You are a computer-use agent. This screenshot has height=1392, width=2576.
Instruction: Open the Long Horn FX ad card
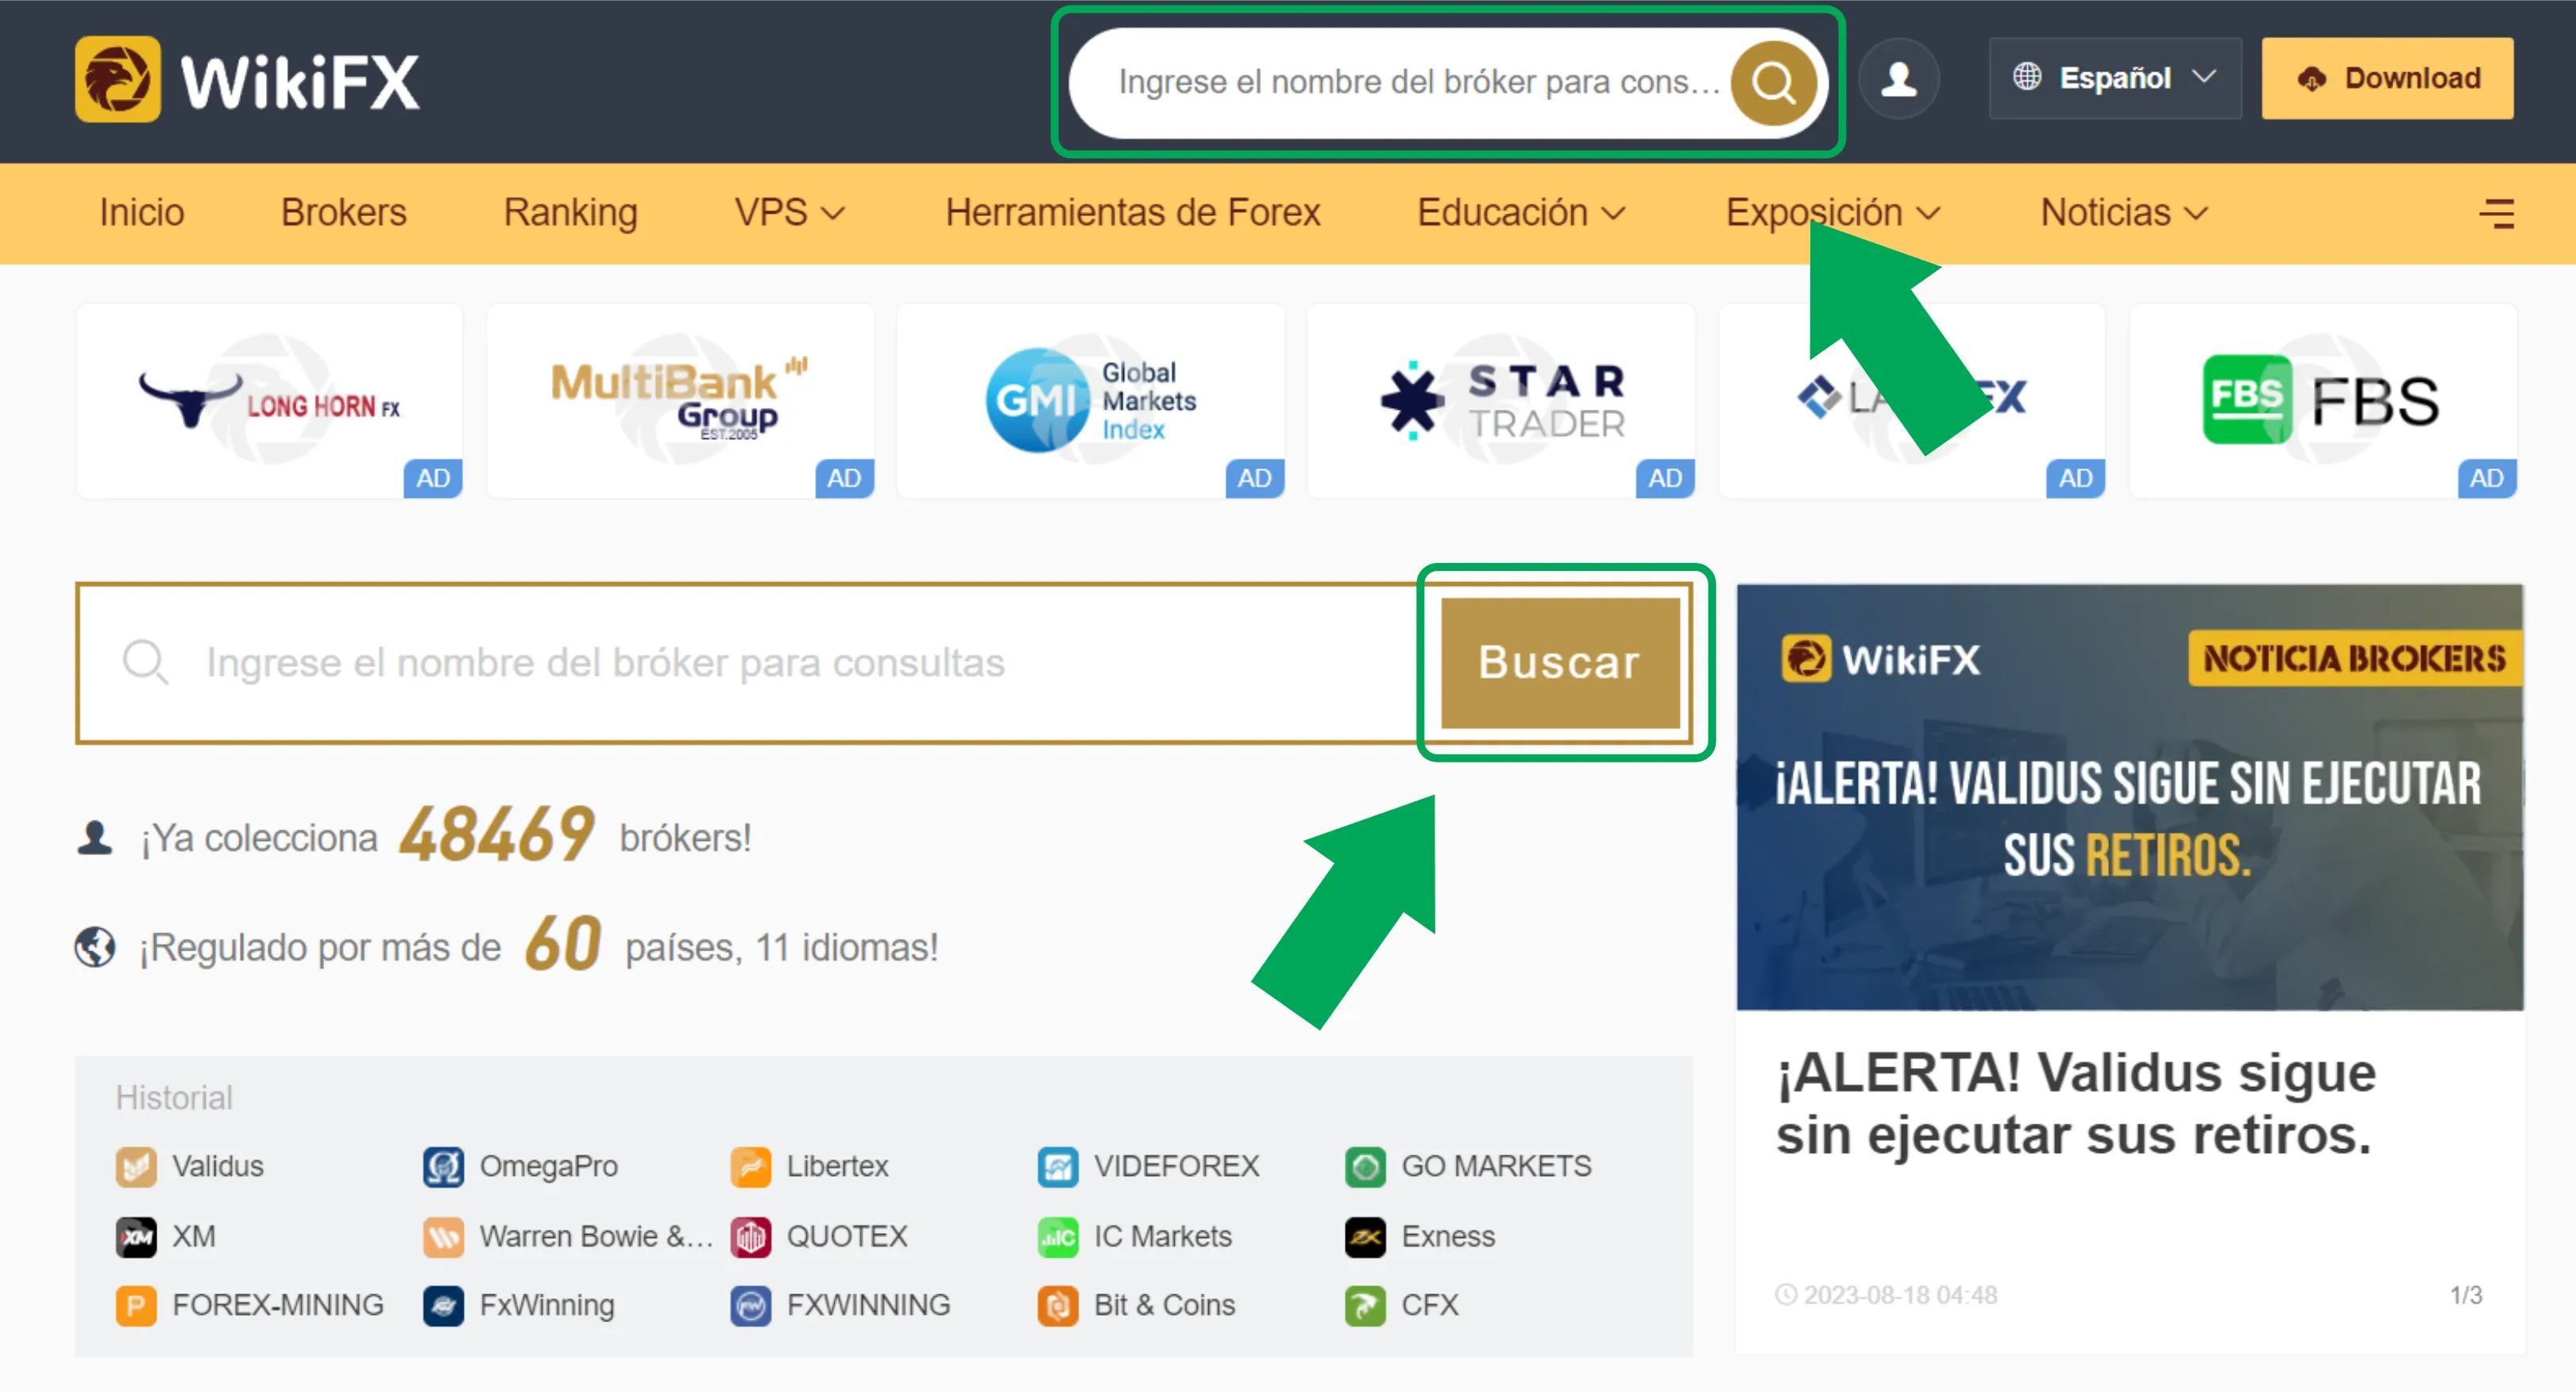(269, 401)
